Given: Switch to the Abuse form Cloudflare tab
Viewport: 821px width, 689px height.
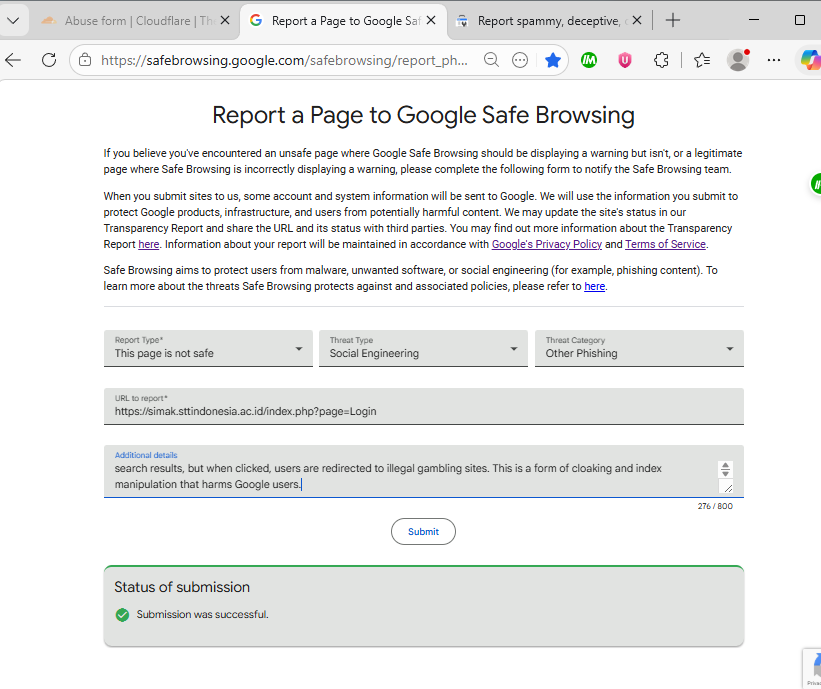Looking at the screenshot, I should pos(136,21).
